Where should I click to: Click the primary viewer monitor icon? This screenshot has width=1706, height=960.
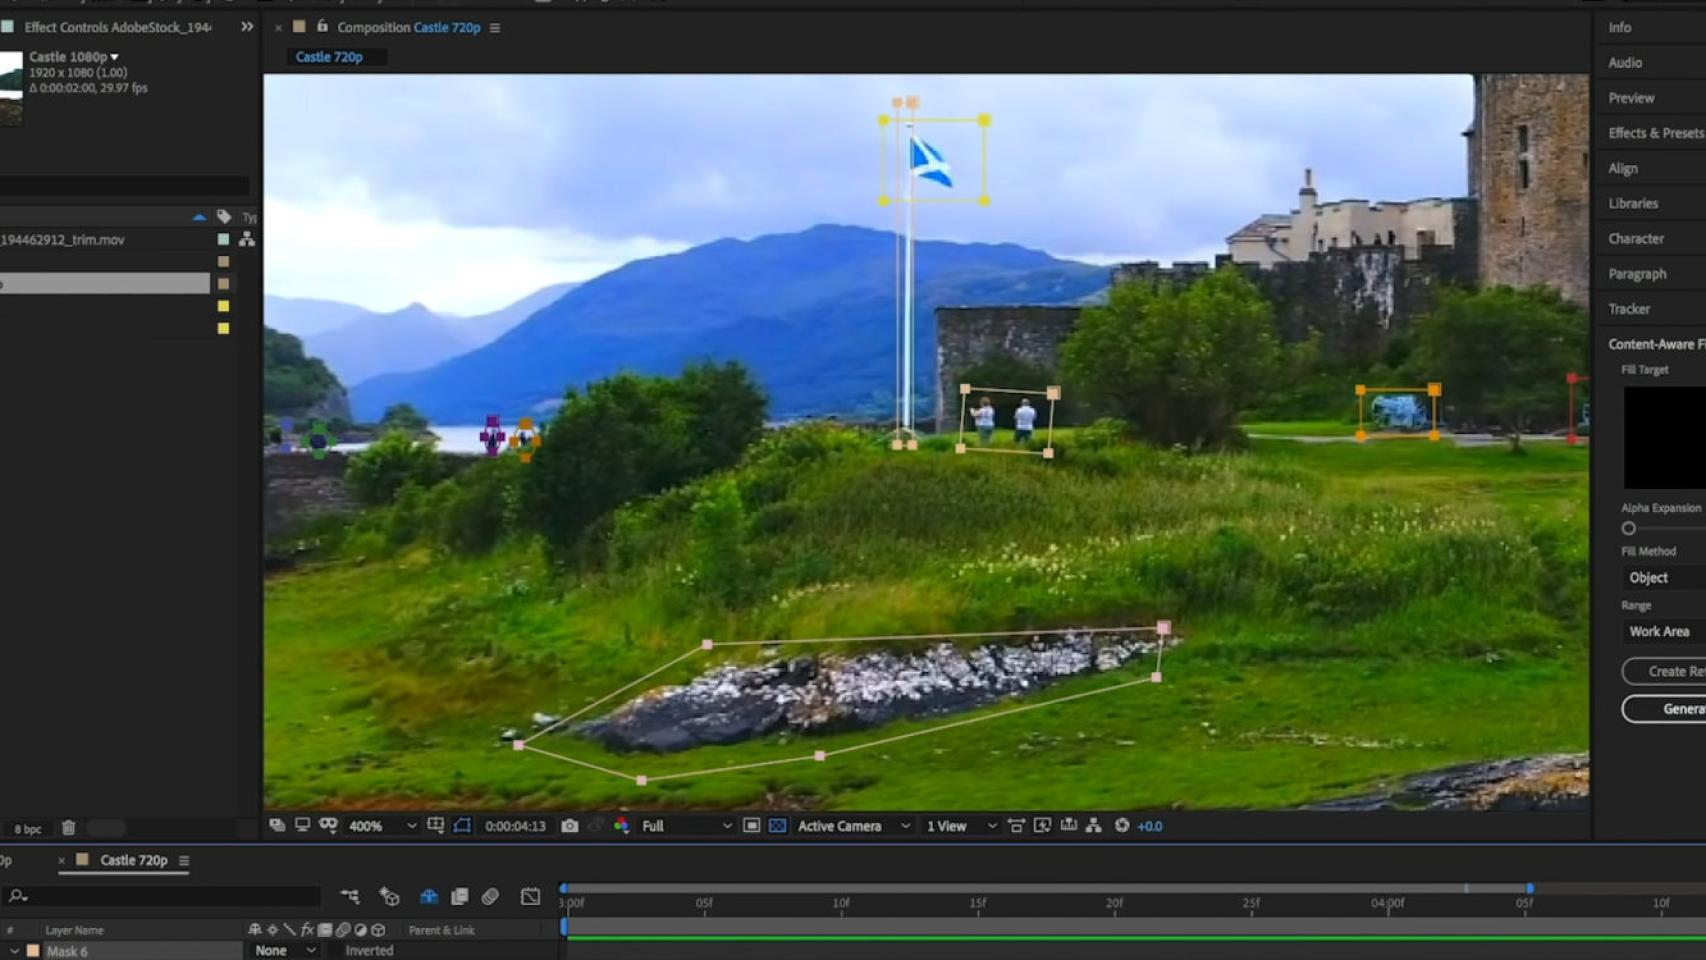[x=302, y=825]
